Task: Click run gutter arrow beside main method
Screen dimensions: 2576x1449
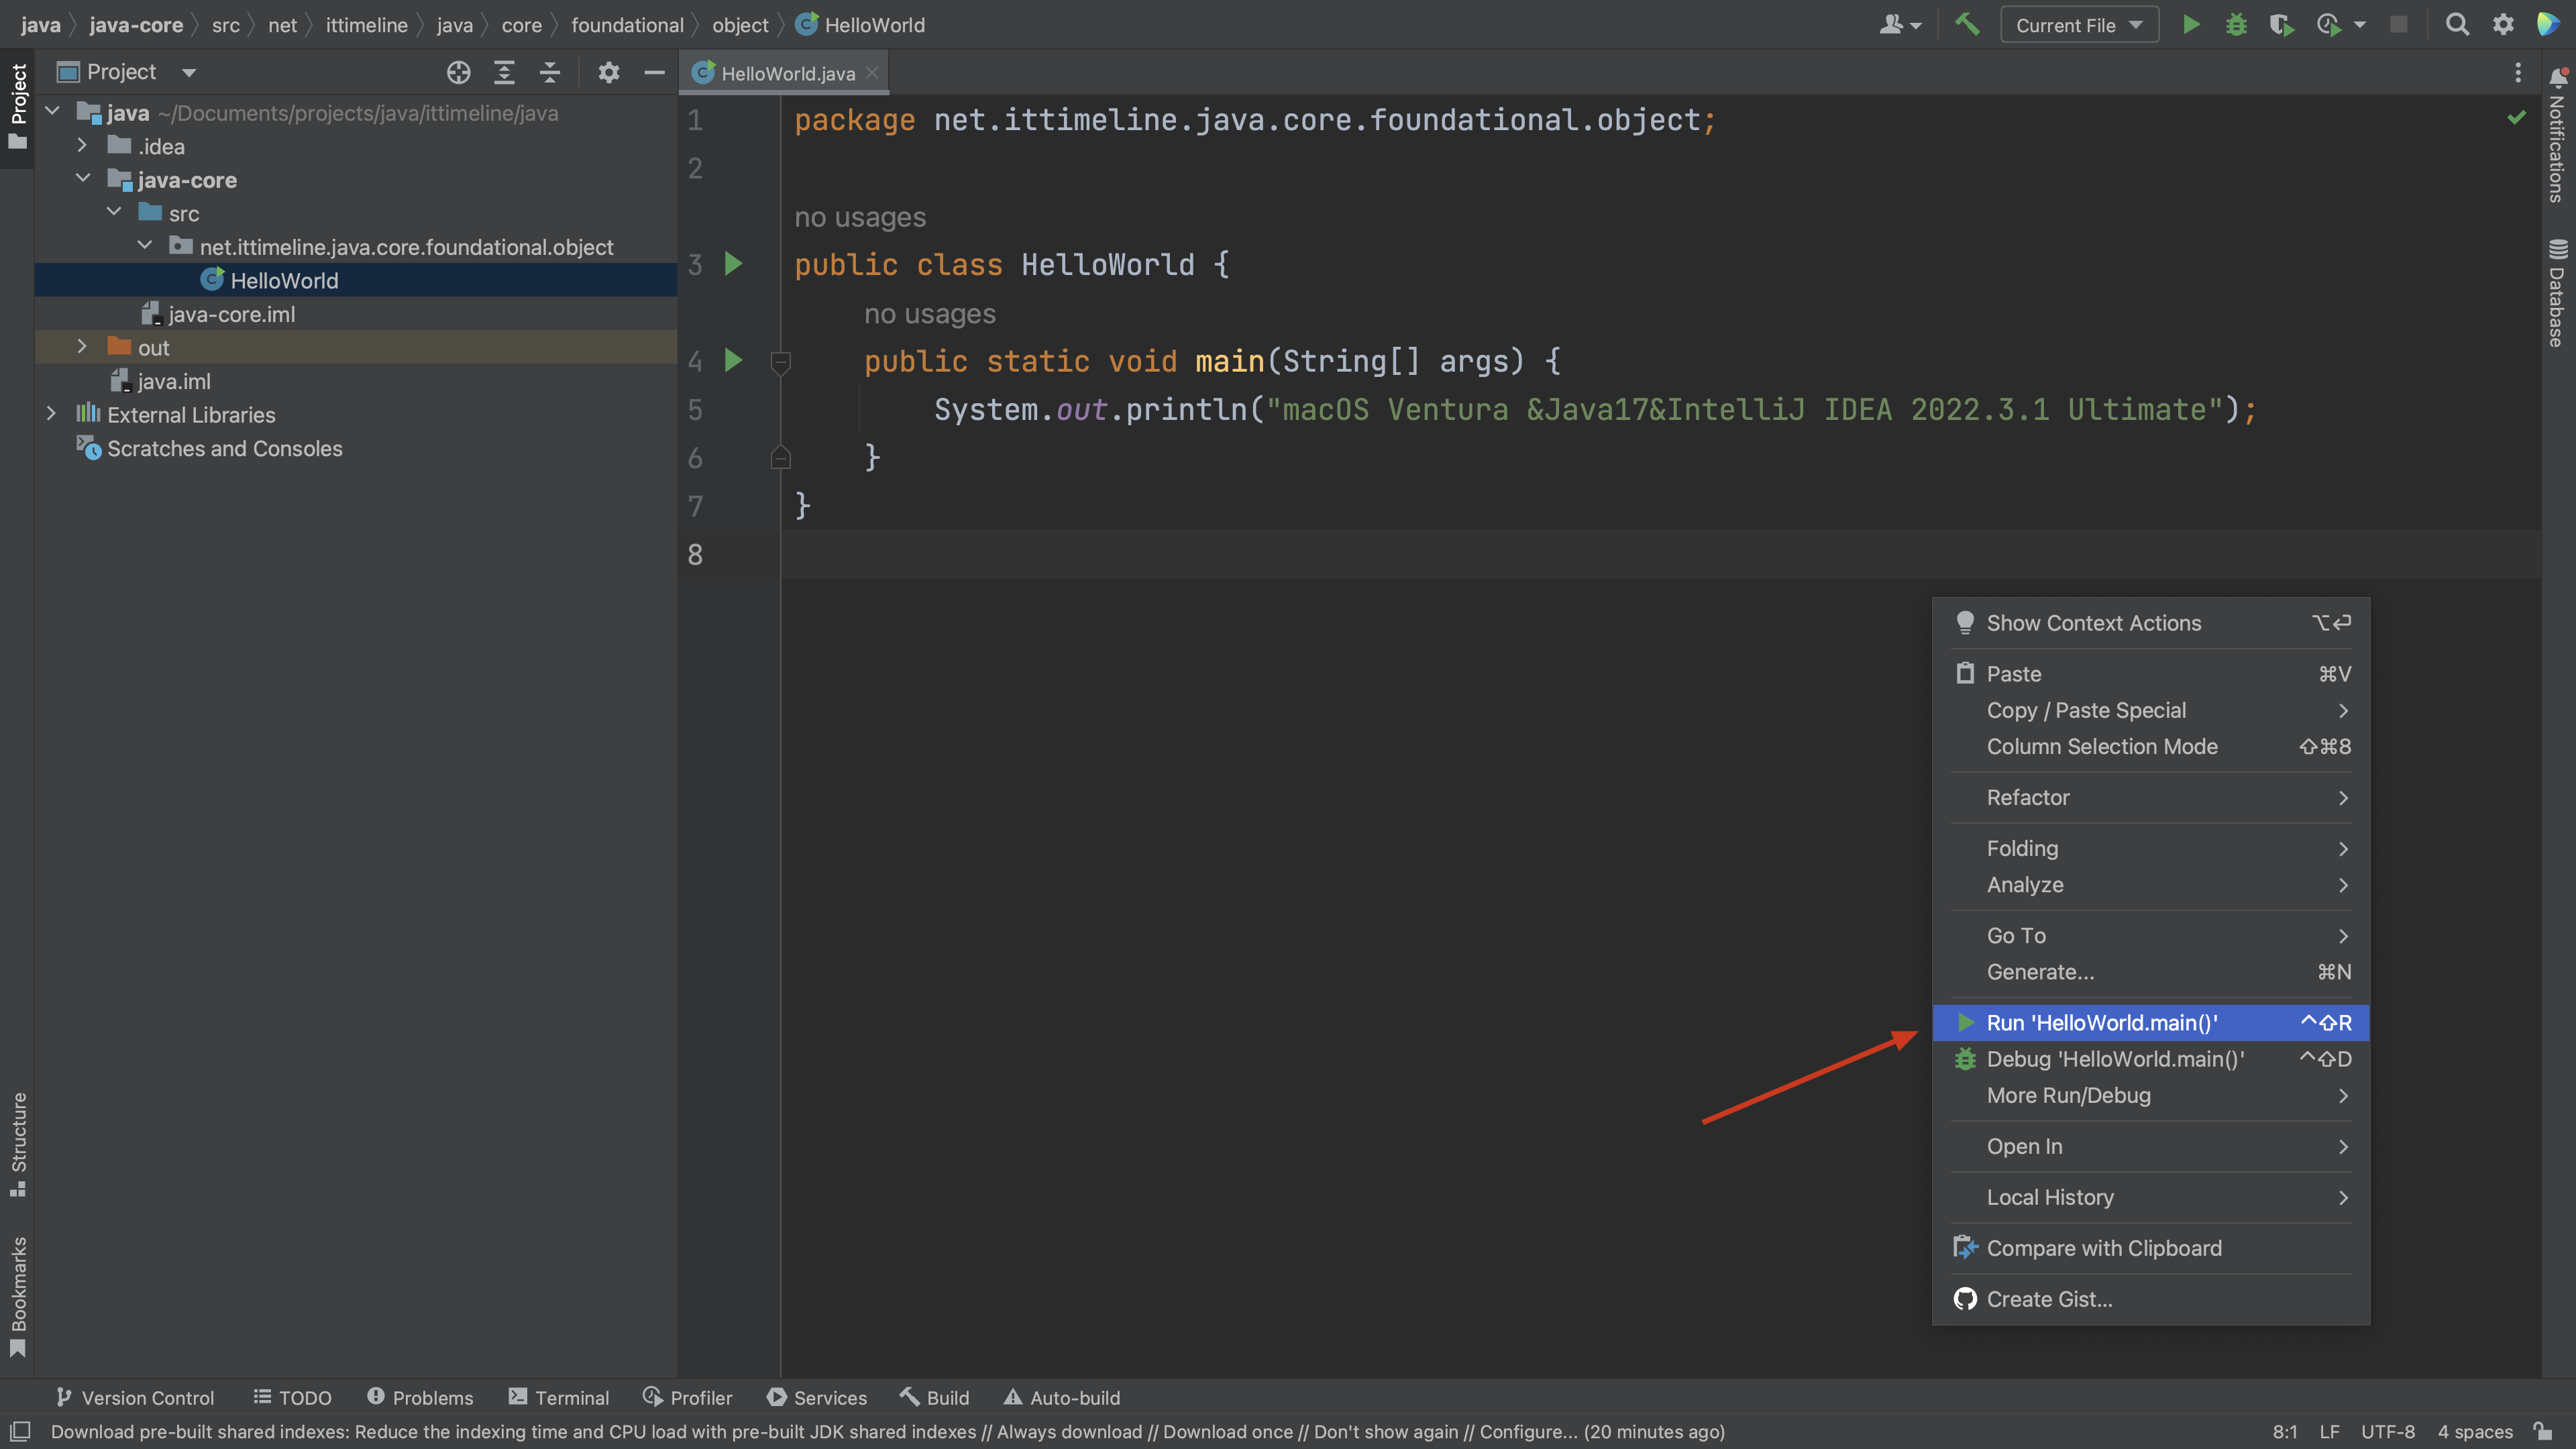Action: click(733, 360)
